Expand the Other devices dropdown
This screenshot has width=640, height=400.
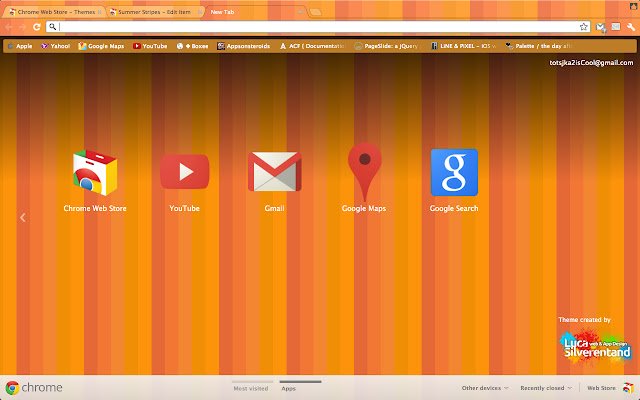coord(485,388)
